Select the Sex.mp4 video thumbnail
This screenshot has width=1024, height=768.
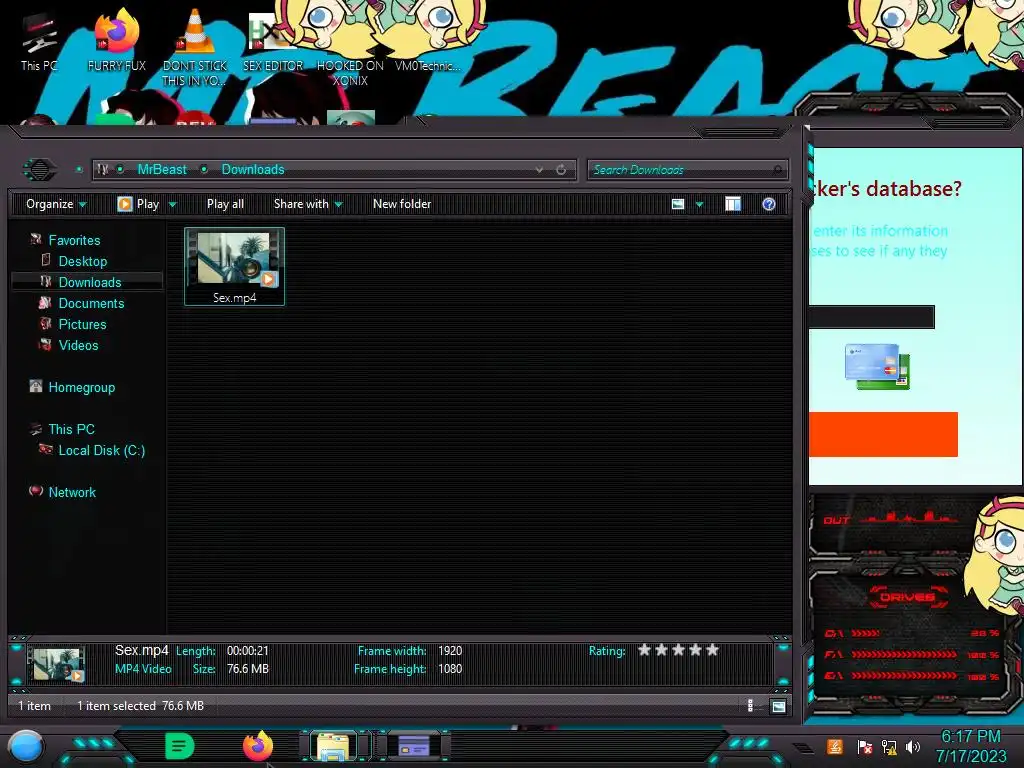coord(234,266)
